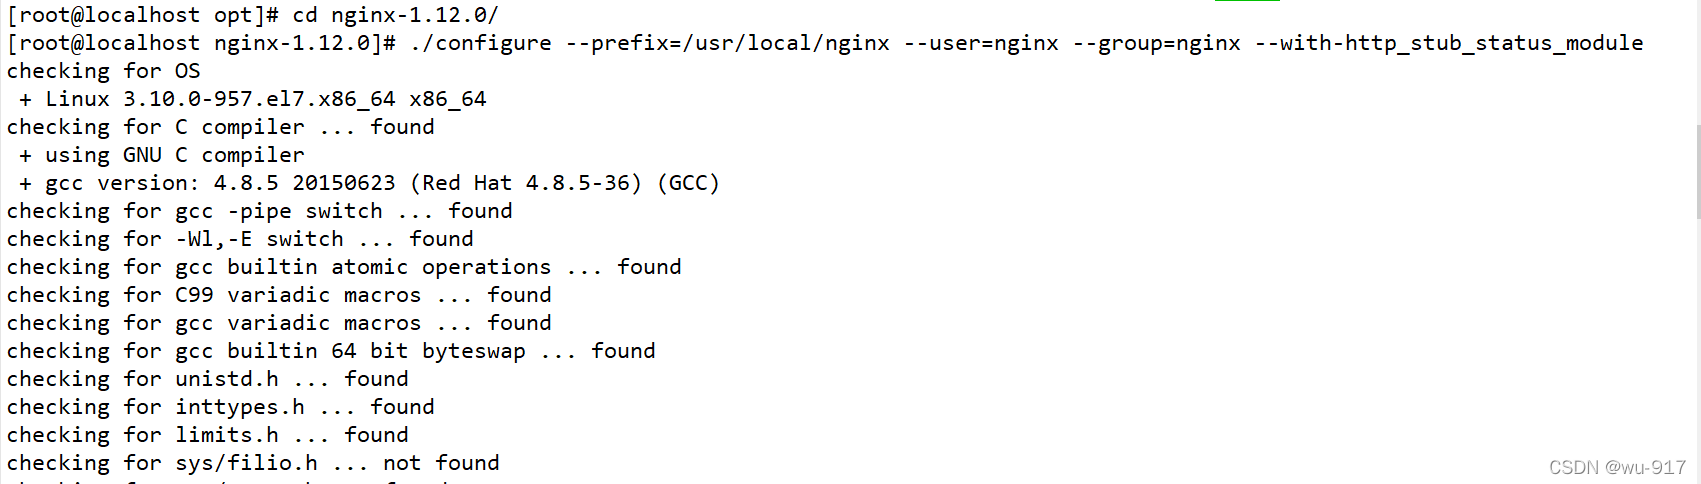Click the 'checking for OS' line
This screenshot has width=1701, height=484.
point(104,71)
